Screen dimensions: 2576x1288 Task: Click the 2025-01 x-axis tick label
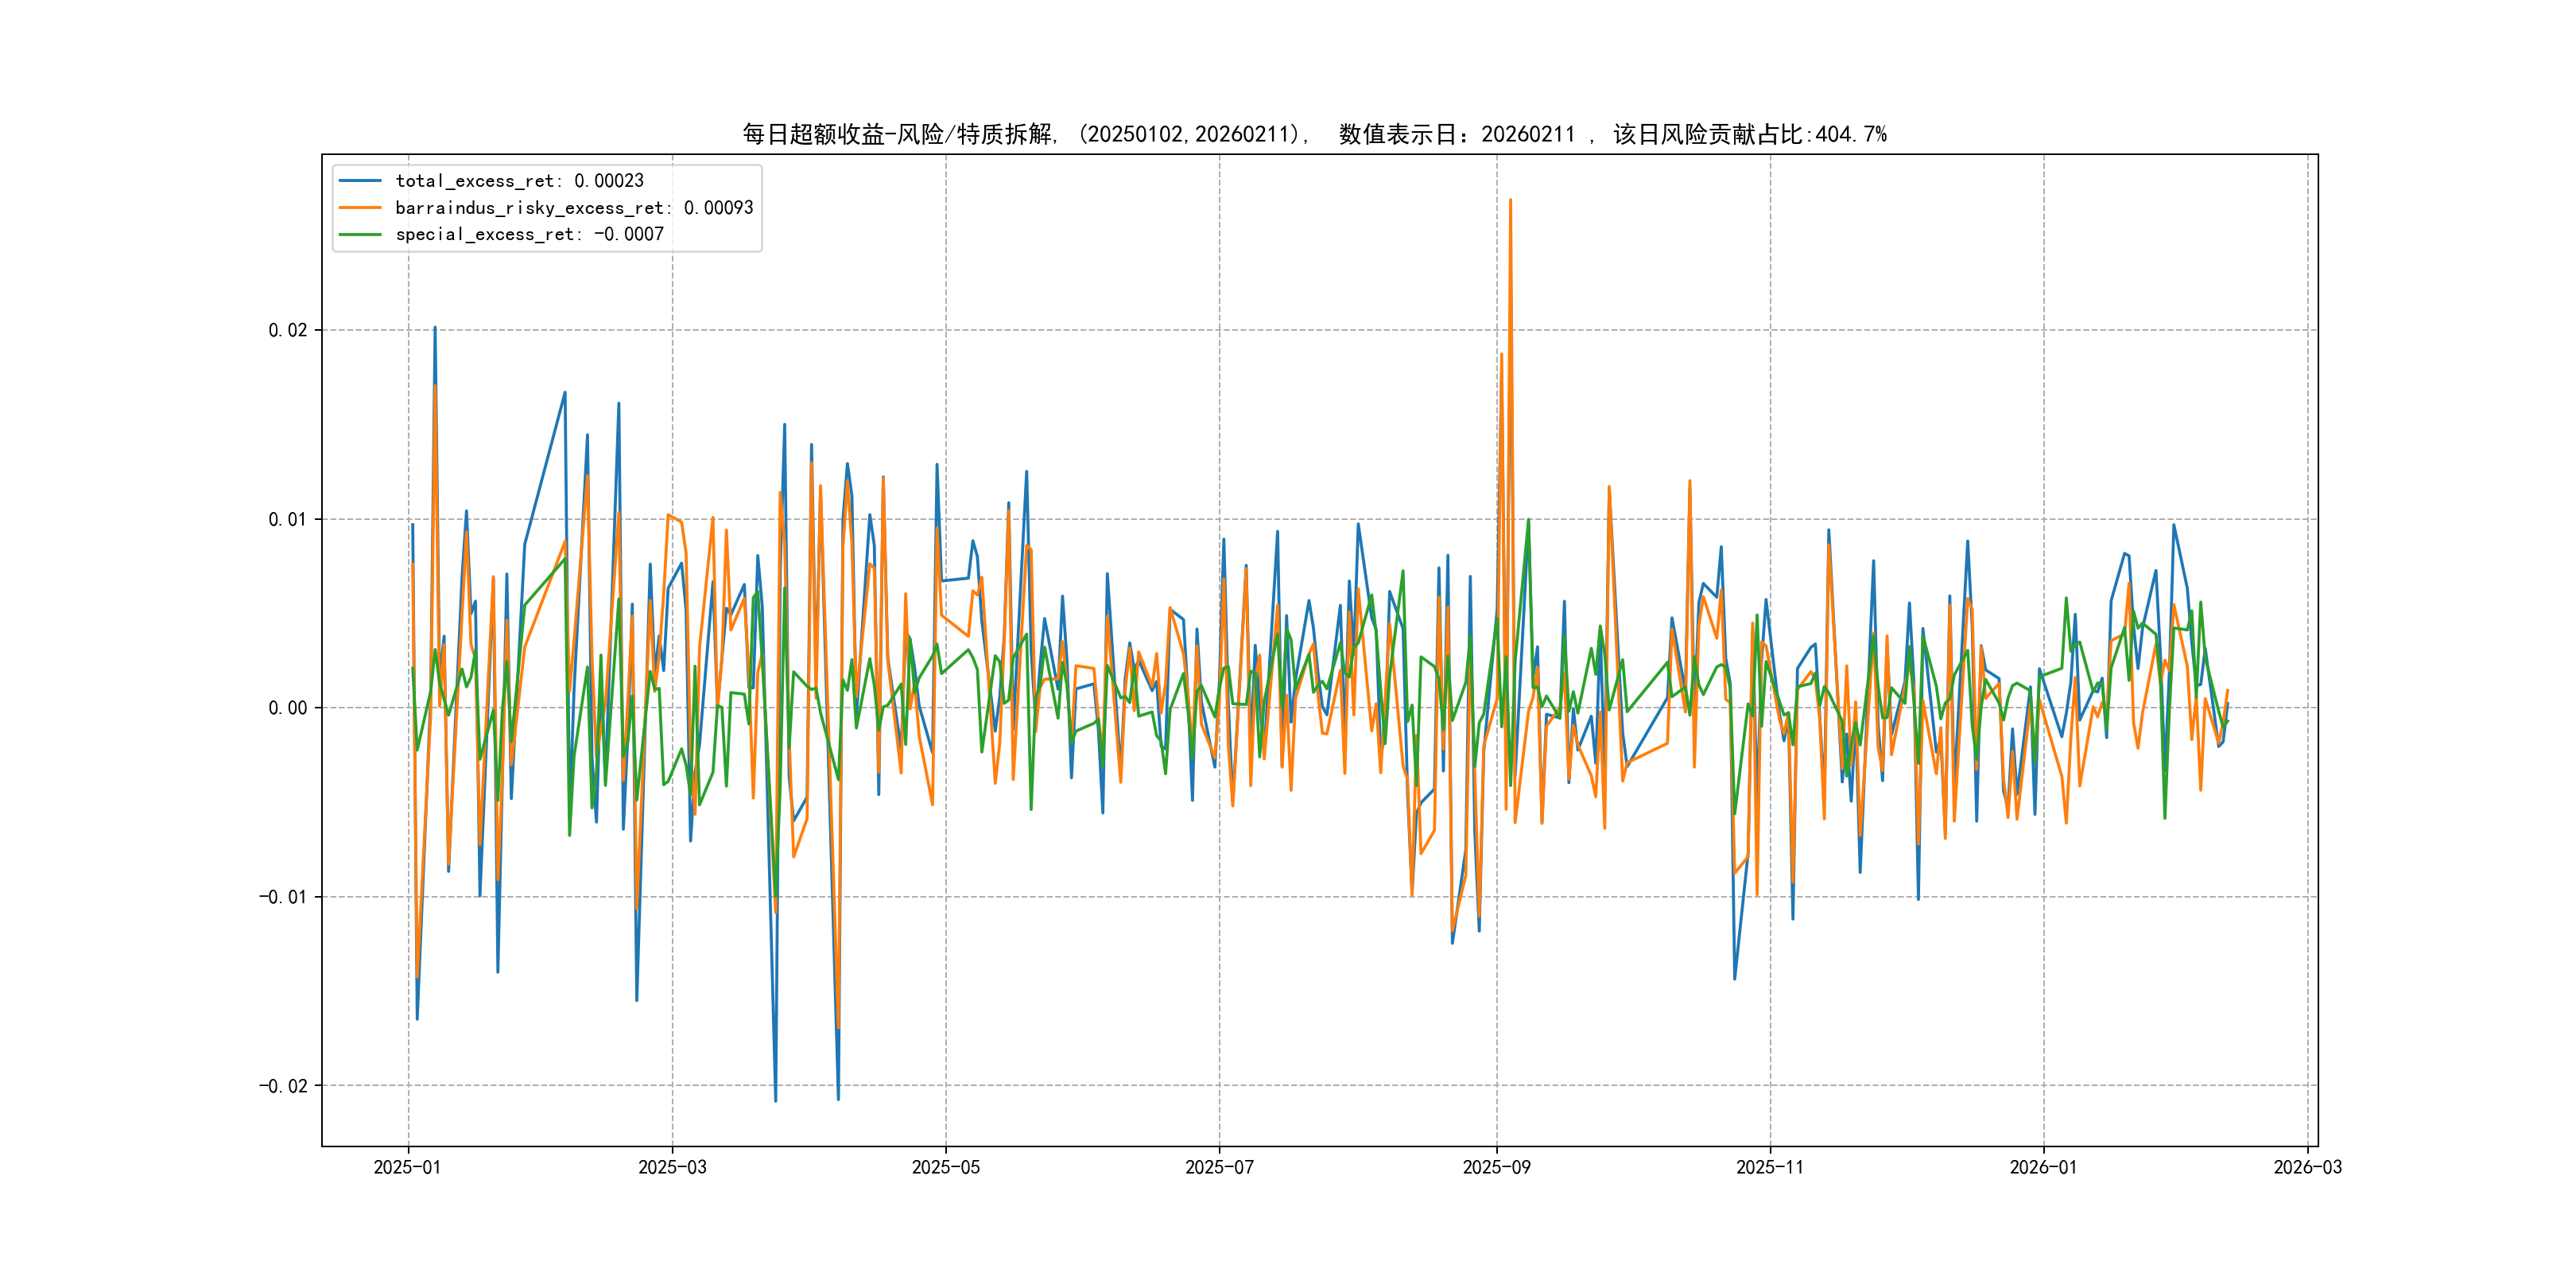point(407,1167)
